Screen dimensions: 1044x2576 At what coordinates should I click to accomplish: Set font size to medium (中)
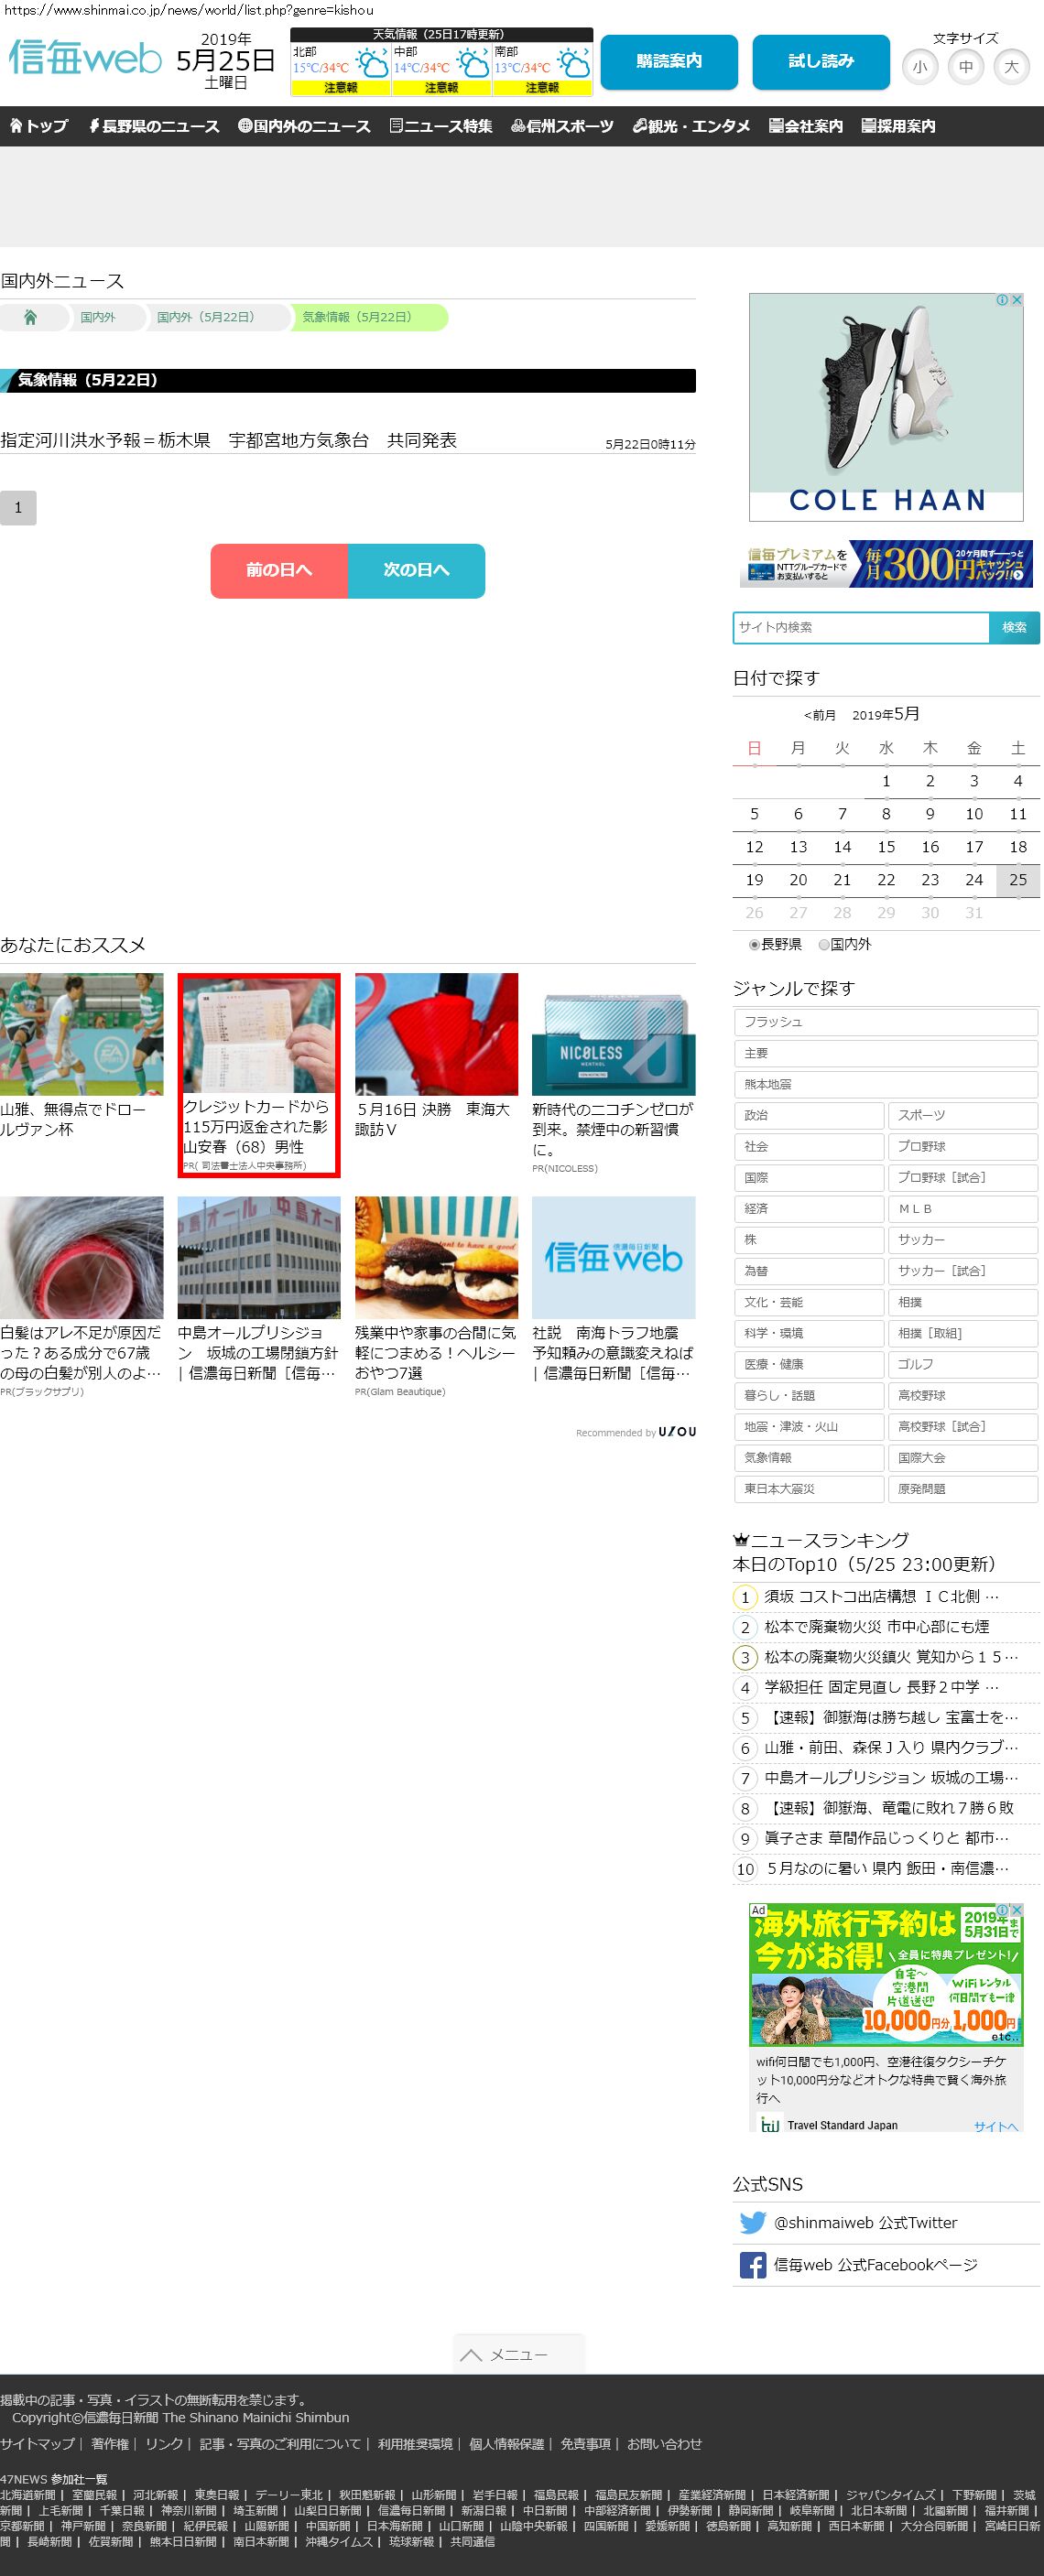(x=966, y=67)
